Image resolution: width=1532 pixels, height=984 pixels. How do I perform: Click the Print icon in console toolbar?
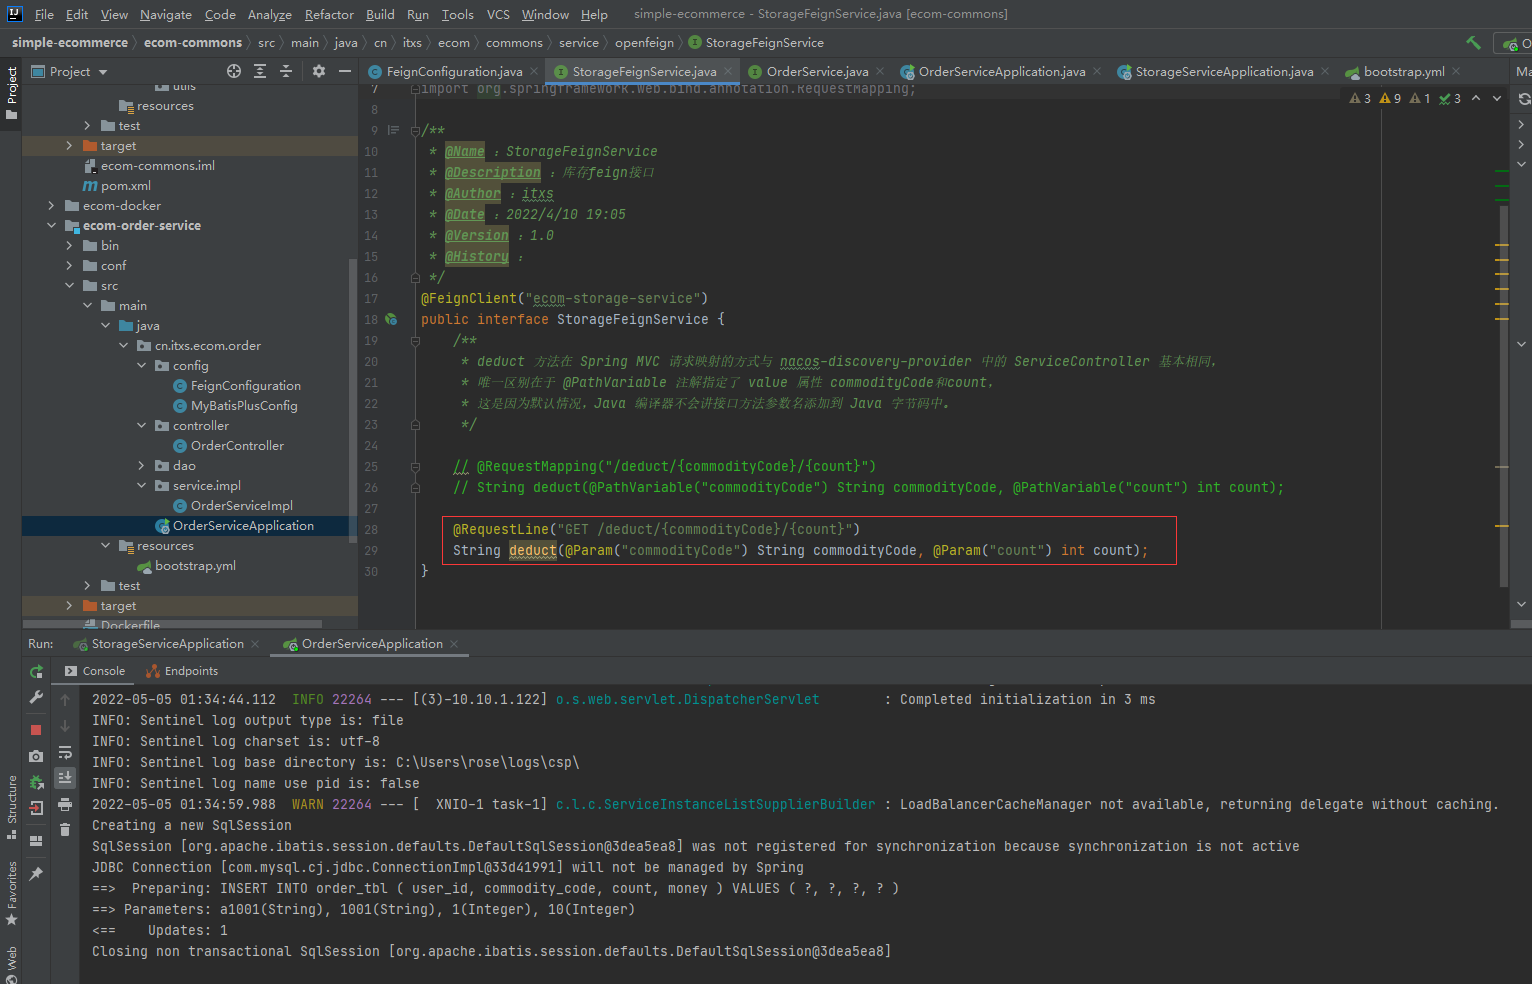65,804
